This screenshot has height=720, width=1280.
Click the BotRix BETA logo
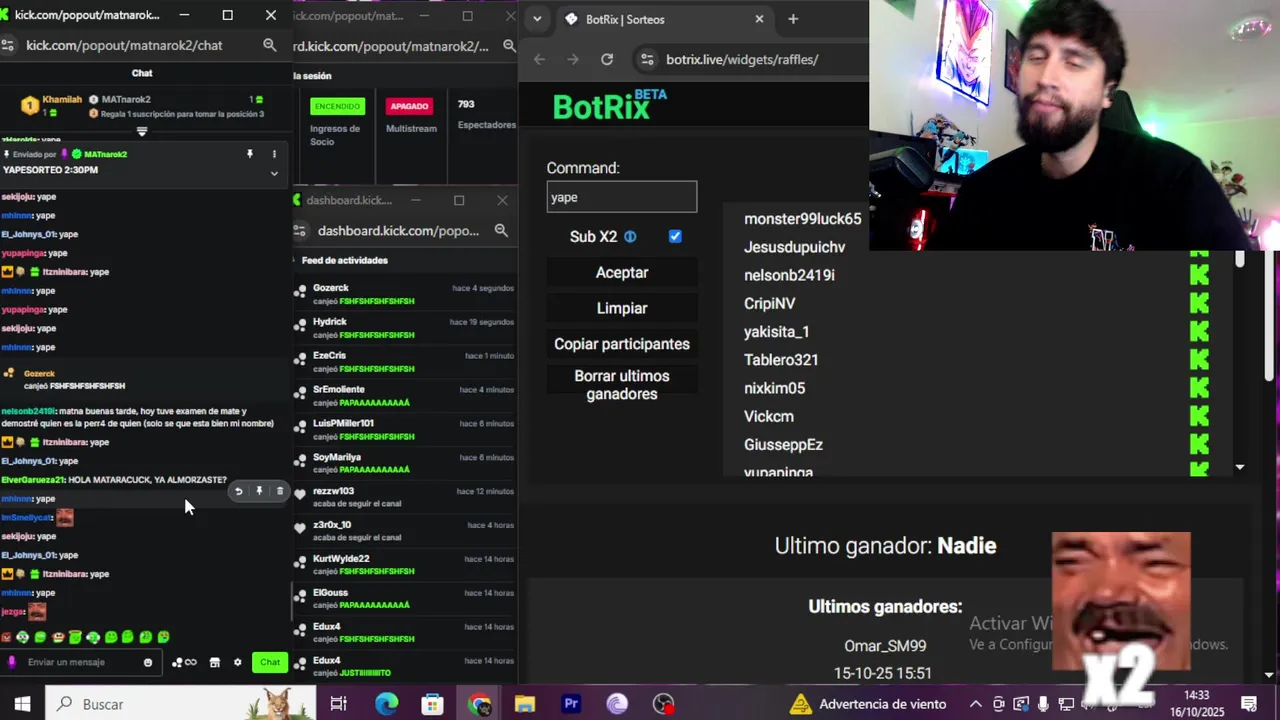pos(609,105)
